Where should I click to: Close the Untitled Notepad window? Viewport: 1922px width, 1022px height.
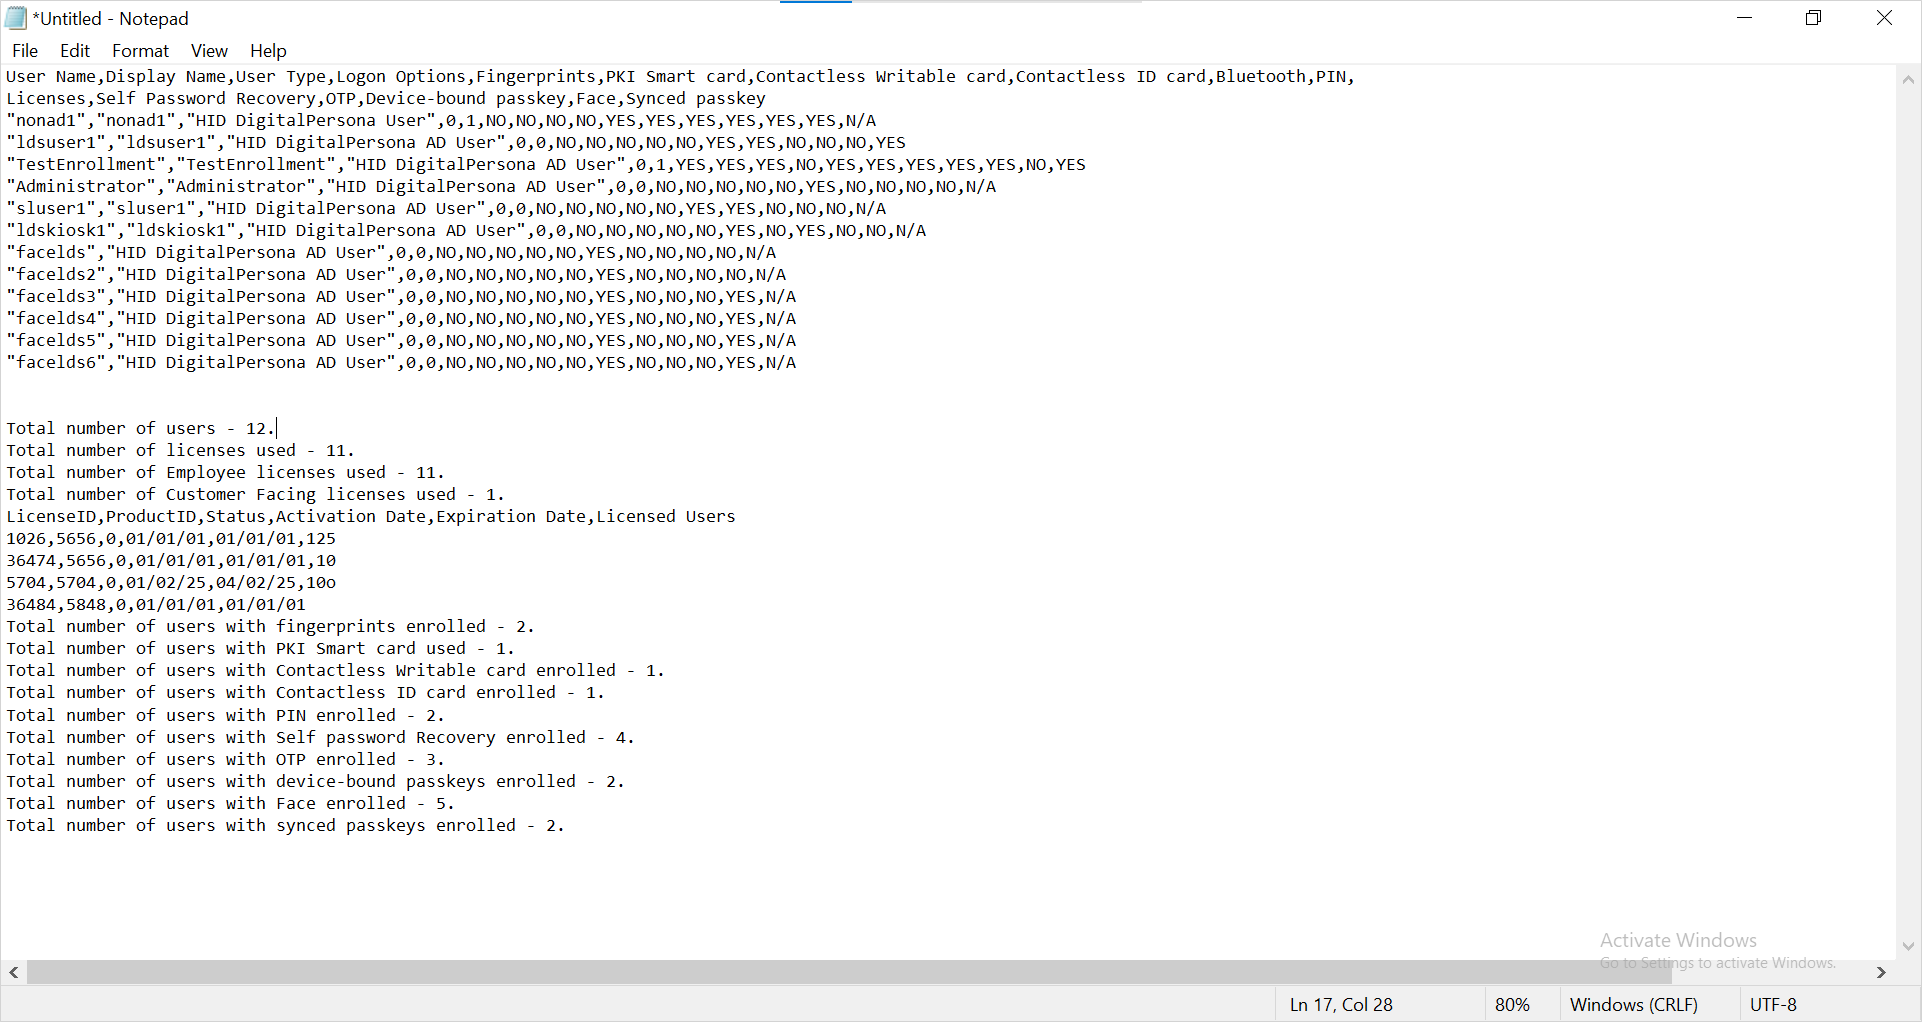1884,18
